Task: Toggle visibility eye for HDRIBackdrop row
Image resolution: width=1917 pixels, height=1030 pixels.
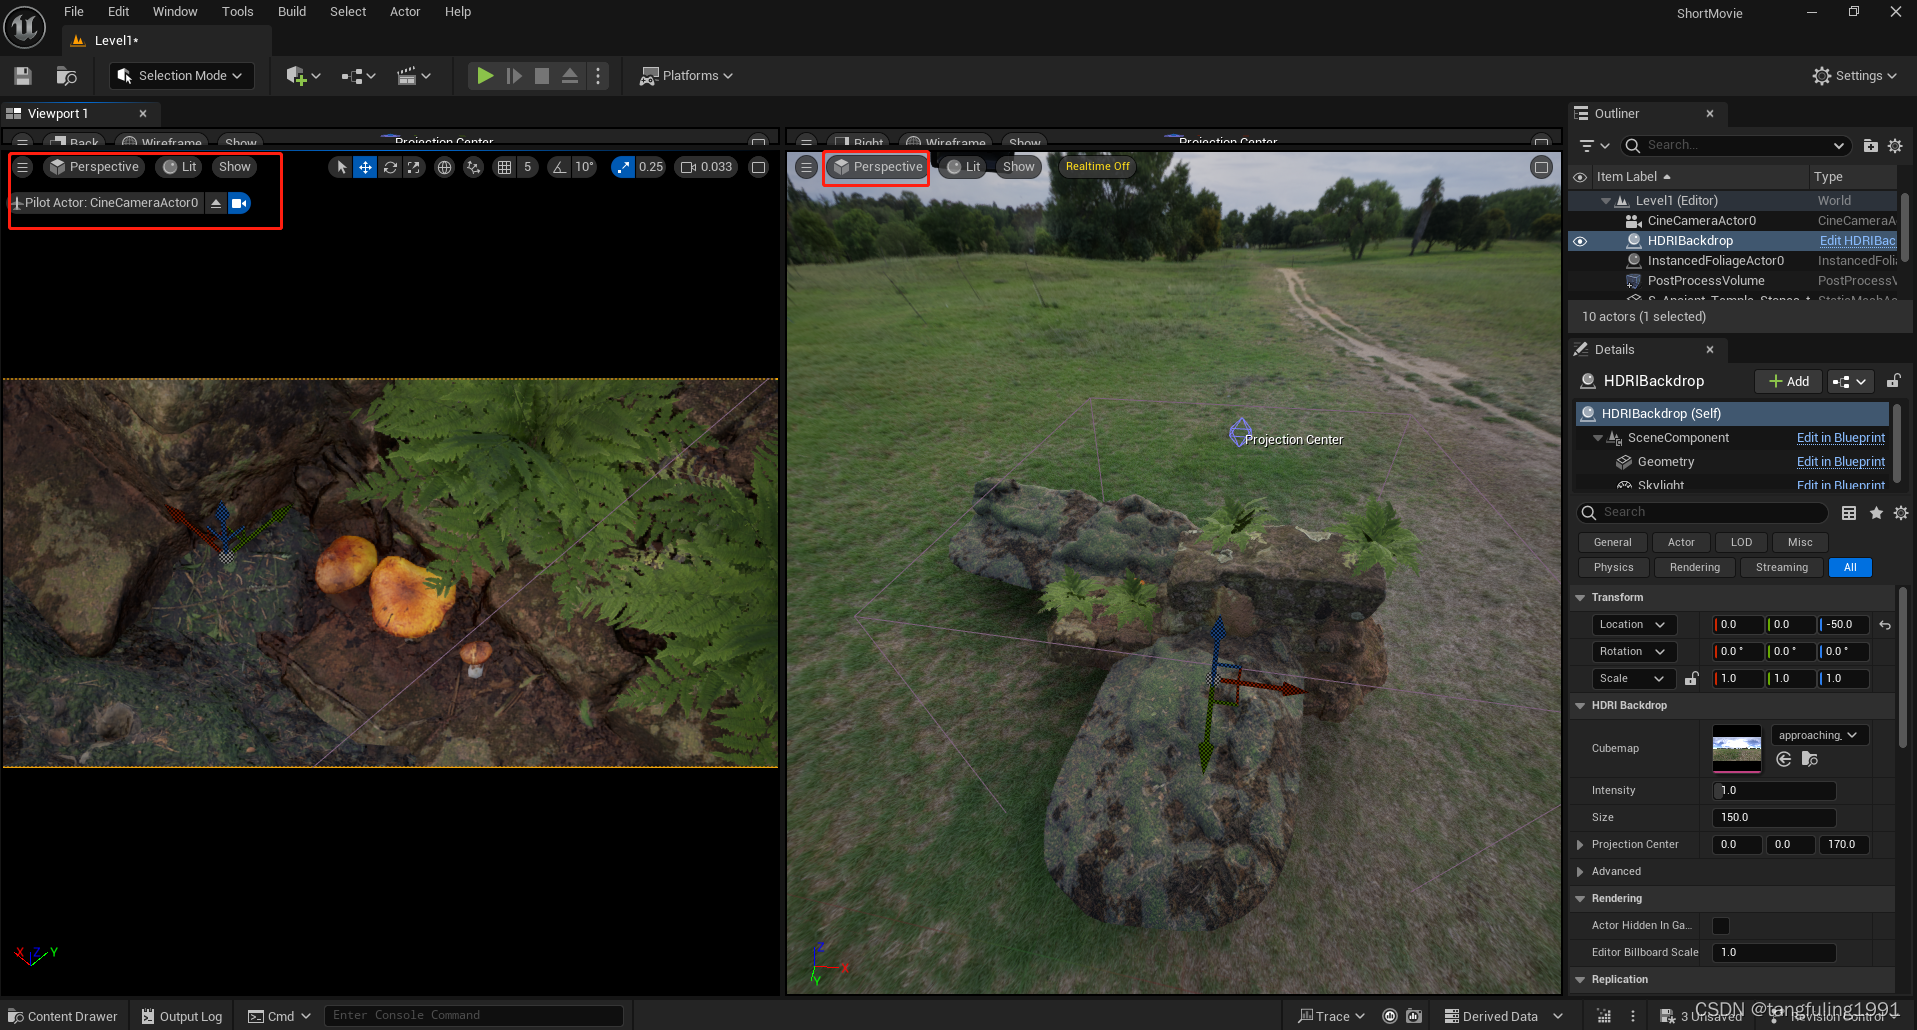Action: [1580, 241]
